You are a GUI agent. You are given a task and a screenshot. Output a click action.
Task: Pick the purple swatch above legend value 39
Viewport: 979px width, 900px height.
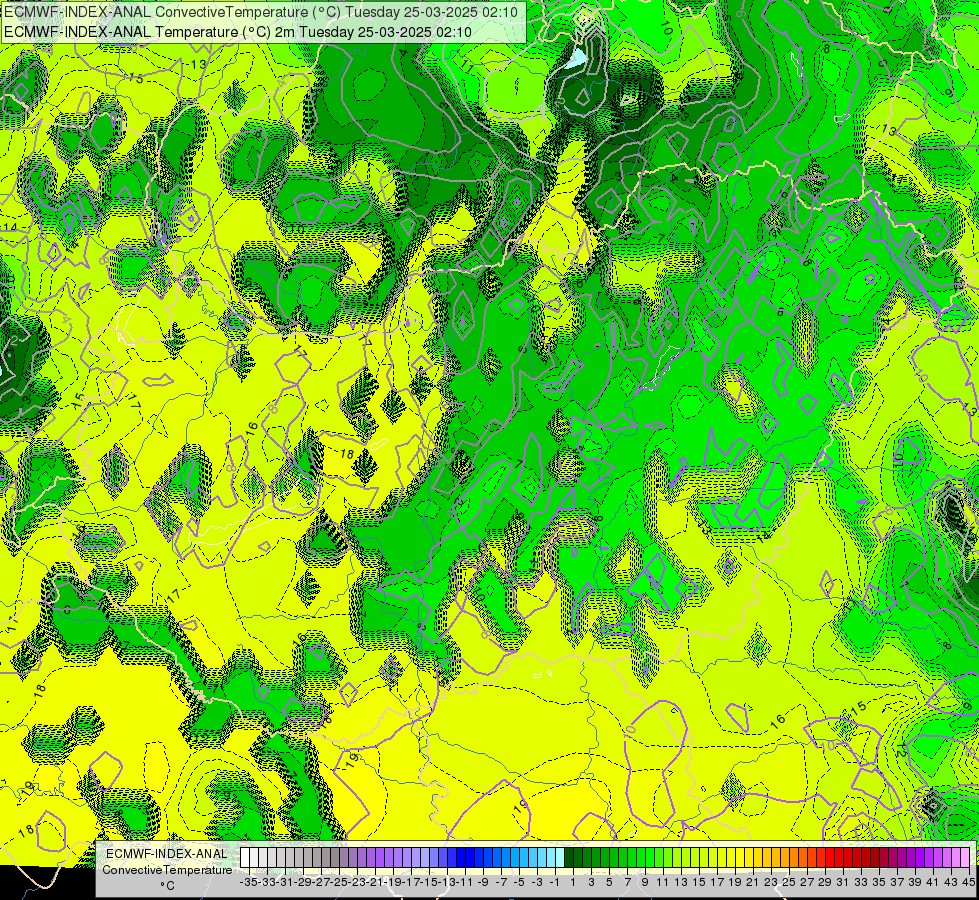tap(912, 857)
